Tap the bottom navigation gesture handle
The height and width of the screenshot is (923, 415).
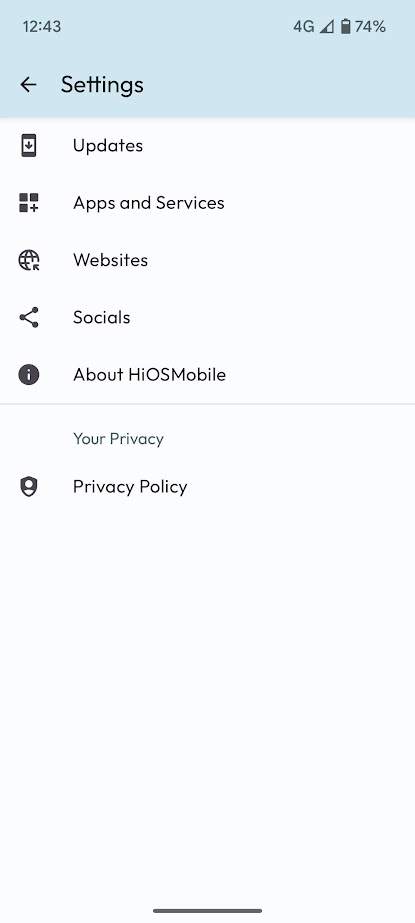tap(207, 911)
